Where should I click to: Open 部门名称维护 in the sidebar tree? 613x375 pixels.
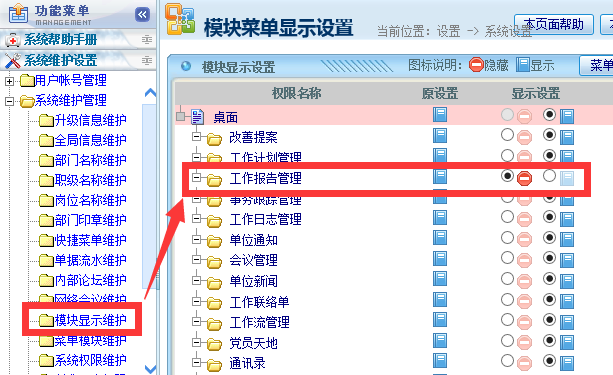coord(91,160)
